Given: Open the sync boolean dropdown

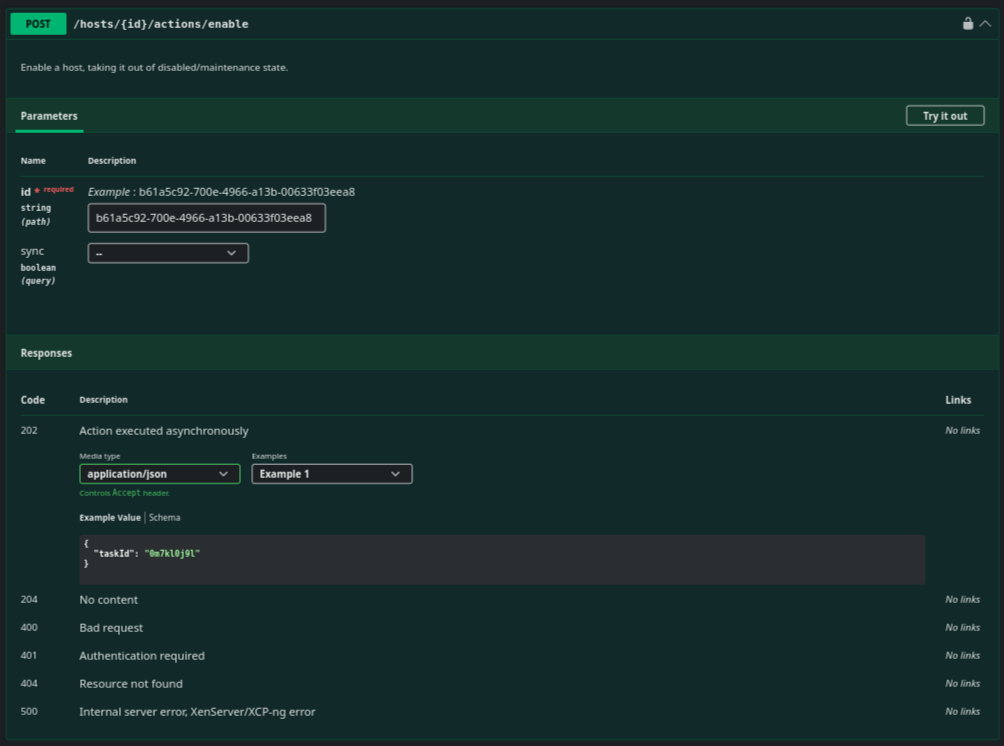Looking at the screenshot, I should tap(168, 254).
